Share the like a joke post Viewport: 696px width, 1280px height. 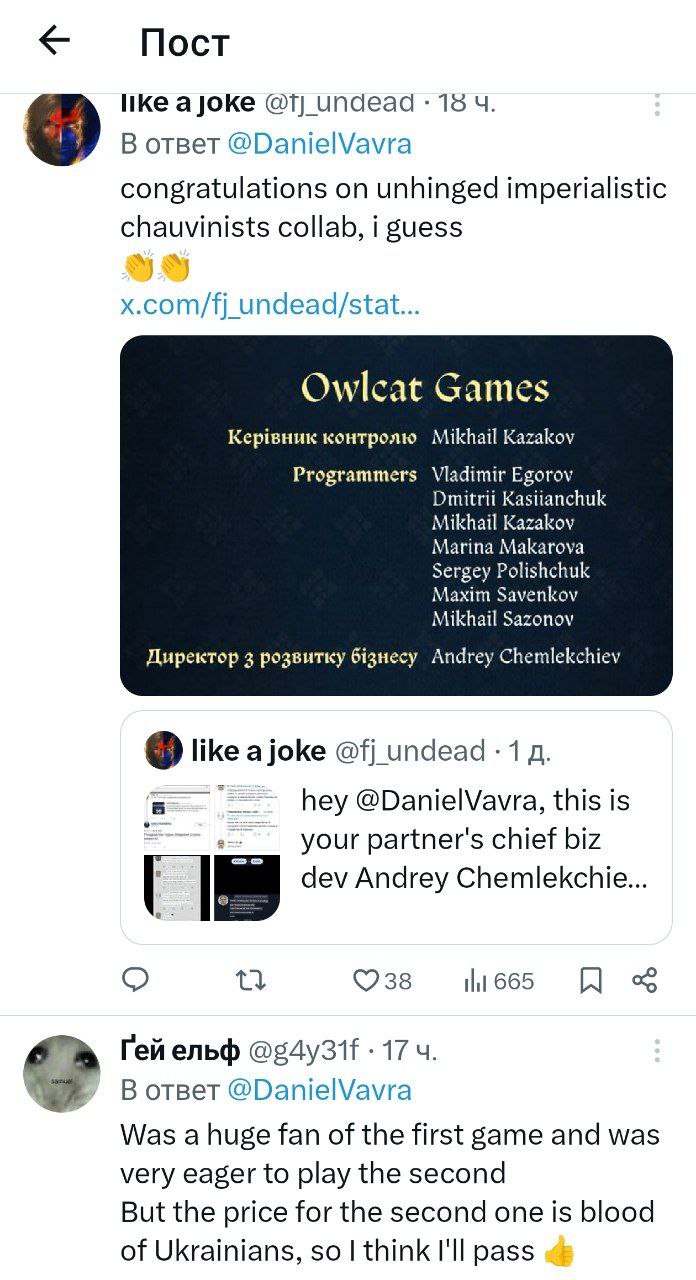click(x=645, y=980)
